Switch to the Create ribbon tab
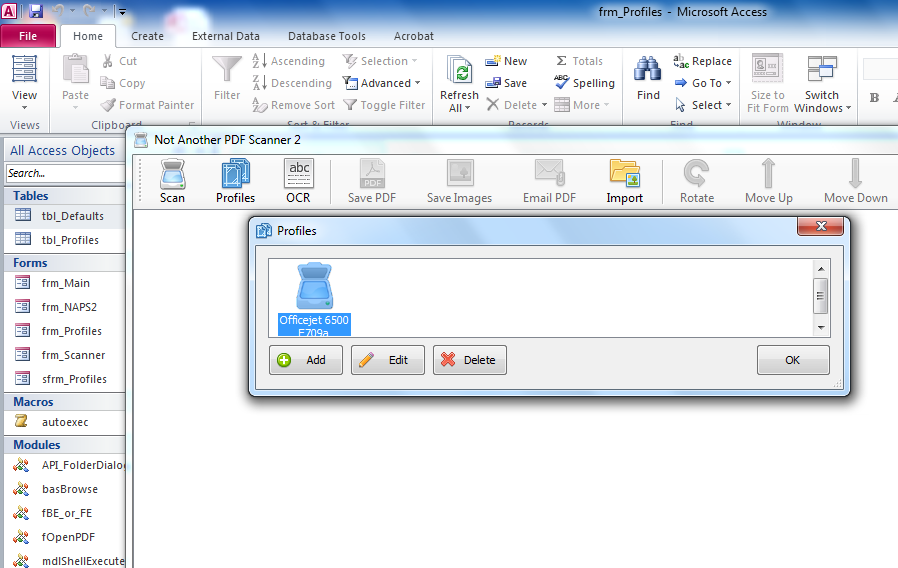898x568 pixels. tap(147, 36)
